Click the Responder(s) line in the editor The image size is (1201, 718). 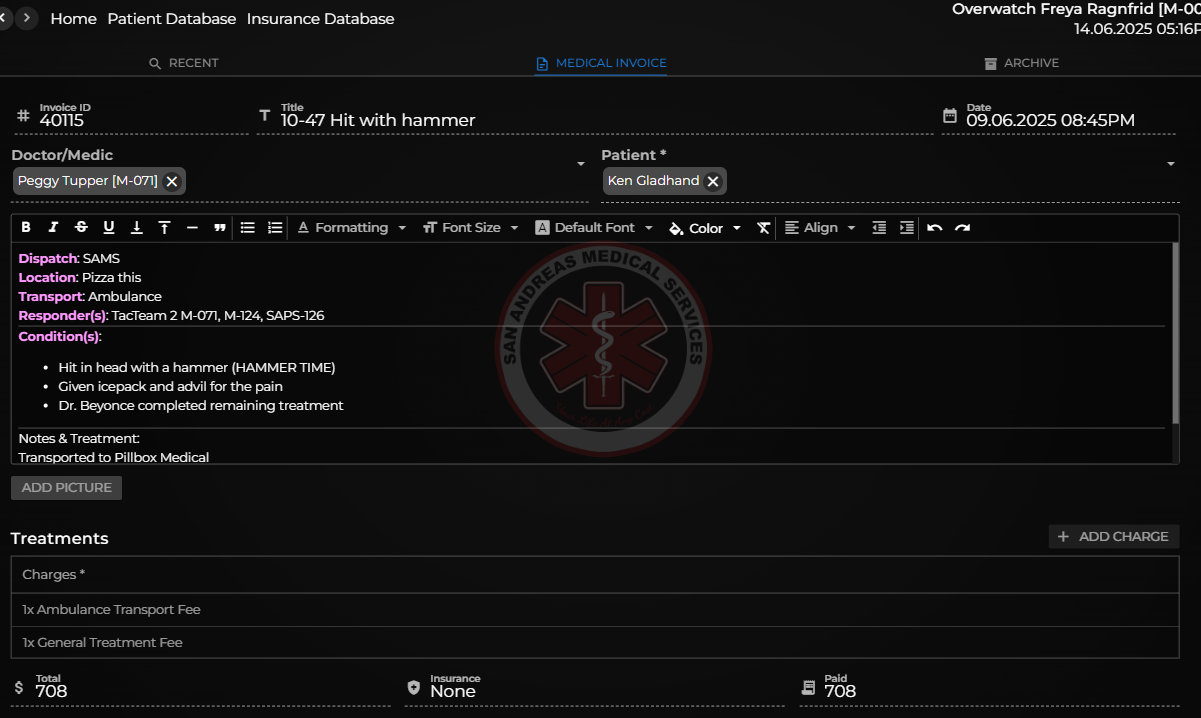tap(171, 316)
